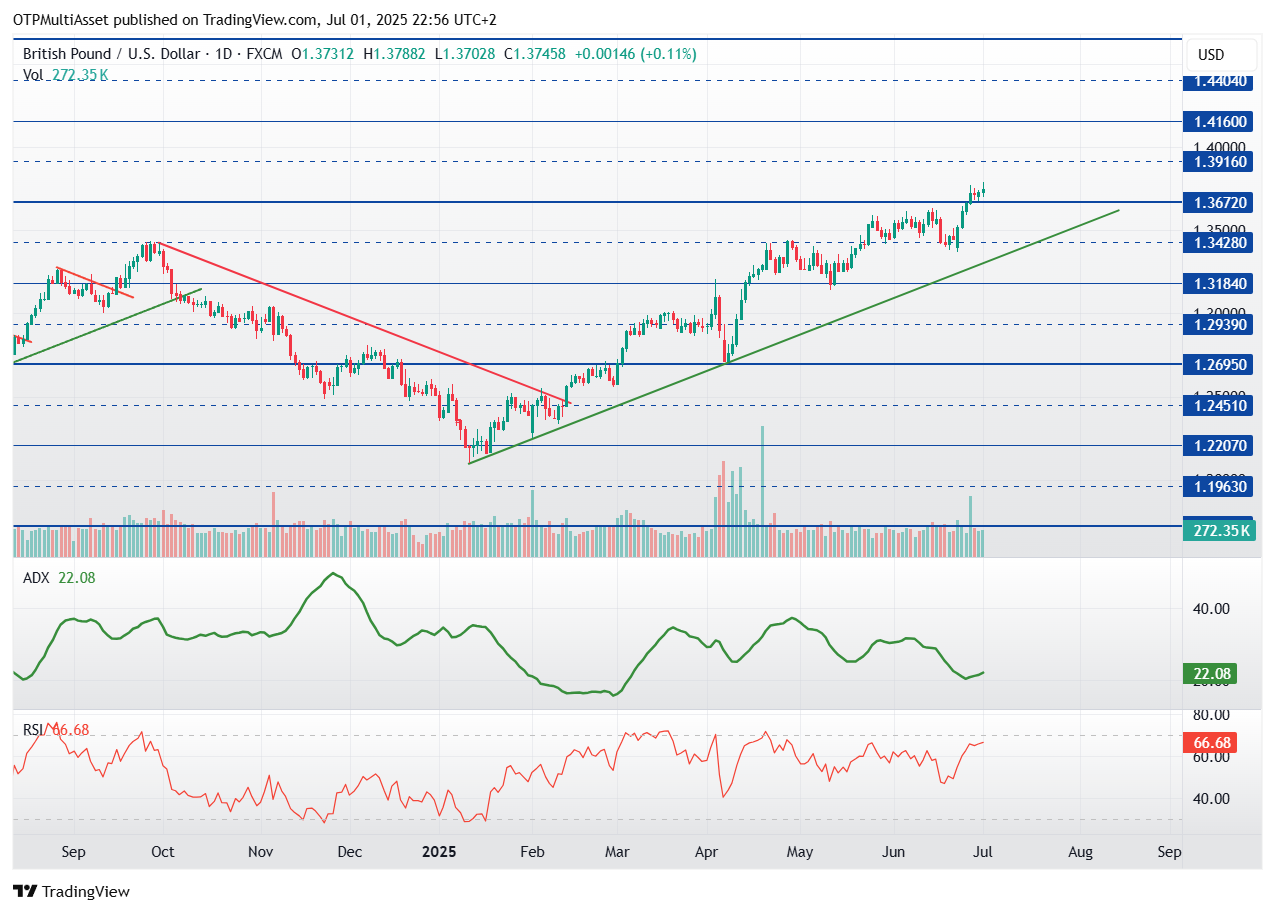Click the Mar label on time axis
Image resolution: width=1275 pixels, height=913 pixels.
[x=617, y=853]
